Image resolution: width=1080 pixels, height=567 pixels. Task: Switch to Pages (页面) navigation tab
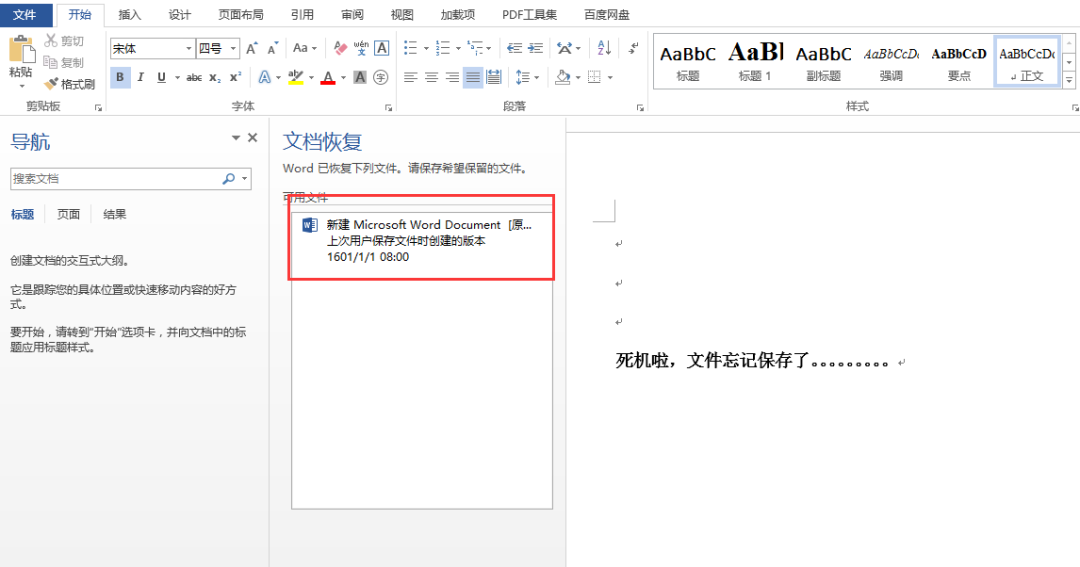pyautogui.click(x=68, y=214)
